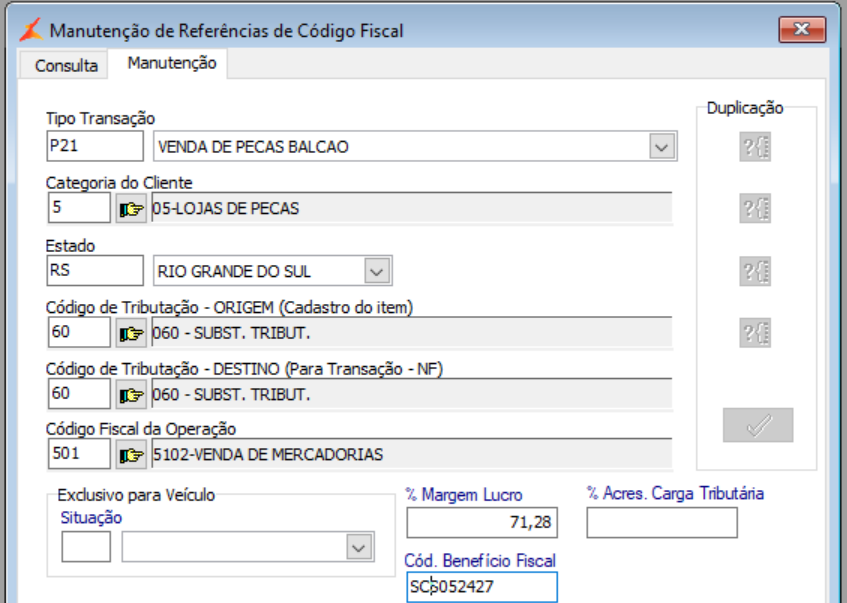Expand the Tipo Transação dropdown
Image resolution: width=847 pixels, height=603 pixels.
(661, 147)
